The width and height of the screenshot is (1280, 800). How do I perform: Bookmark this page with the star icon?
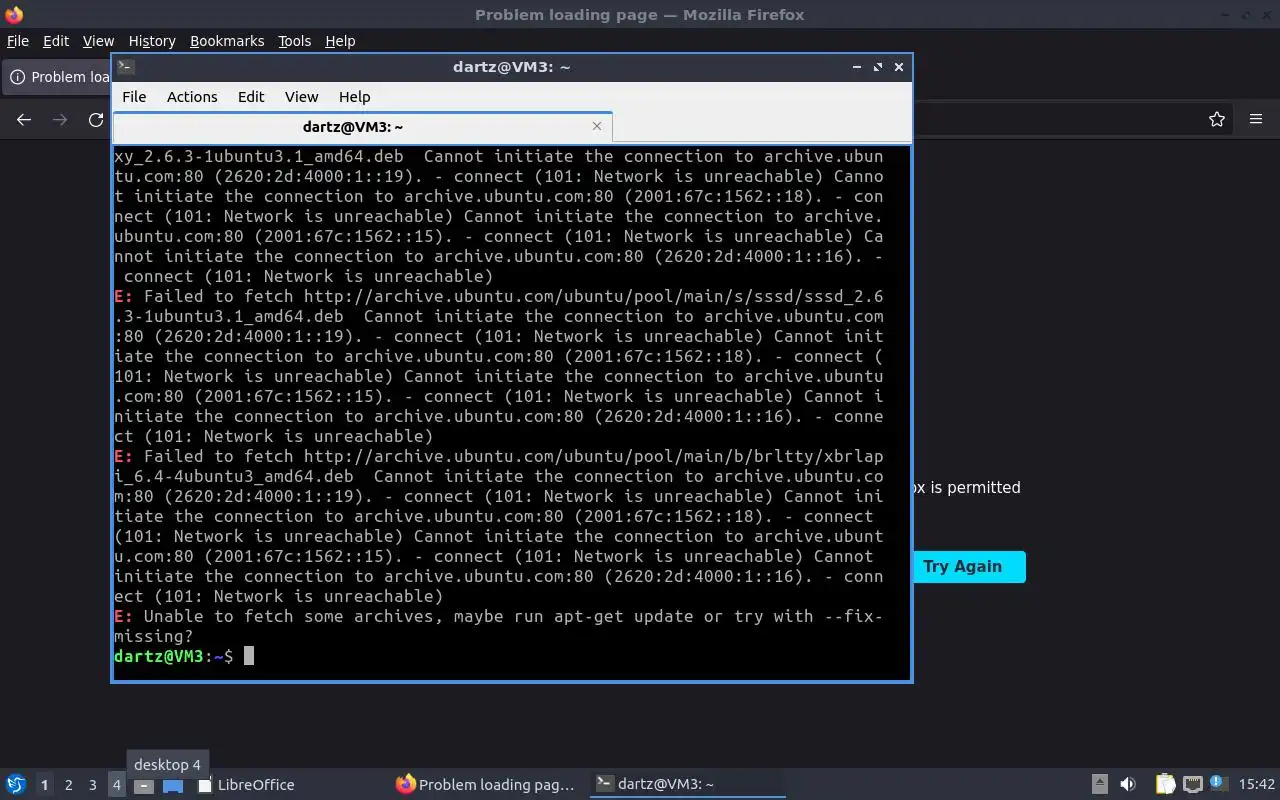1217,119
